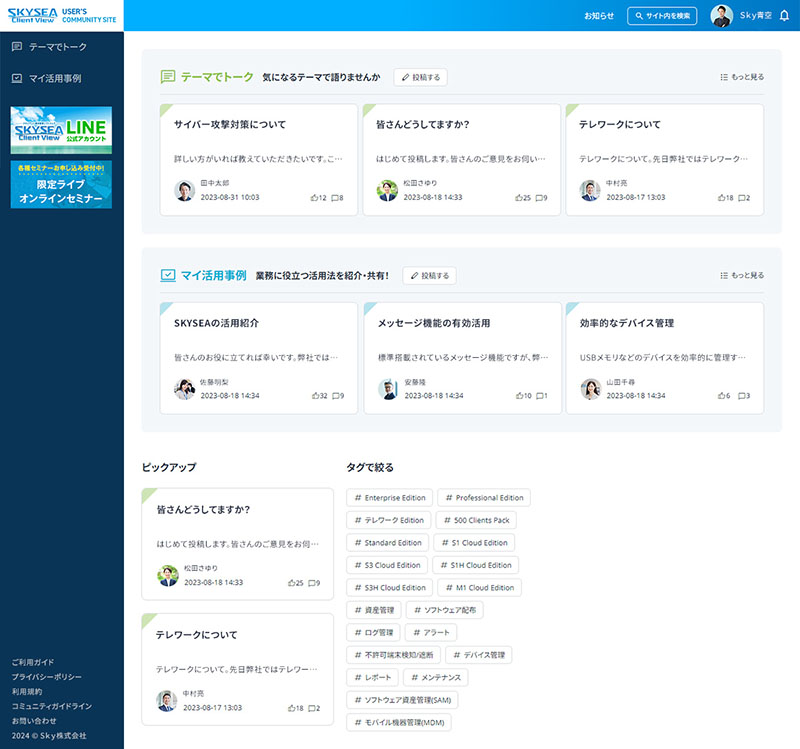Filter by the 資産管理 tag

[374, 610]
